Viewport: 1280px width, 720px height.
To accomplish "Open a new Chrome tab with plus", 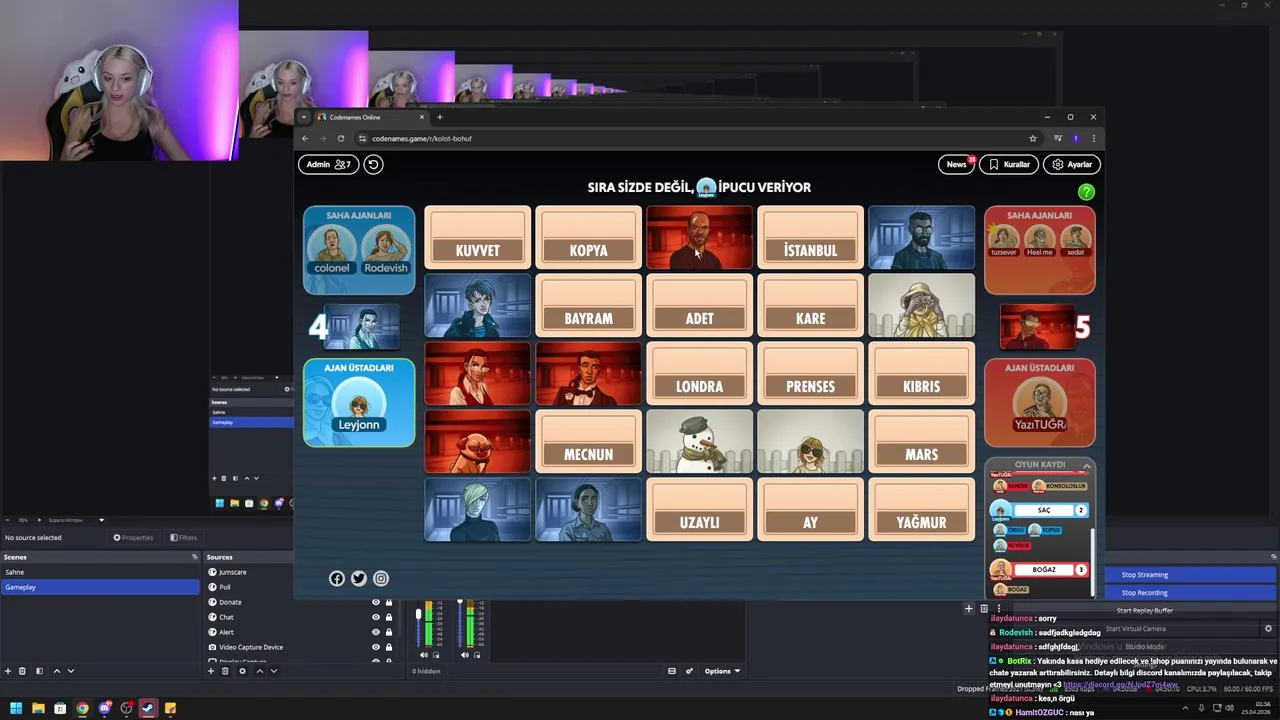I will point(439,117).
